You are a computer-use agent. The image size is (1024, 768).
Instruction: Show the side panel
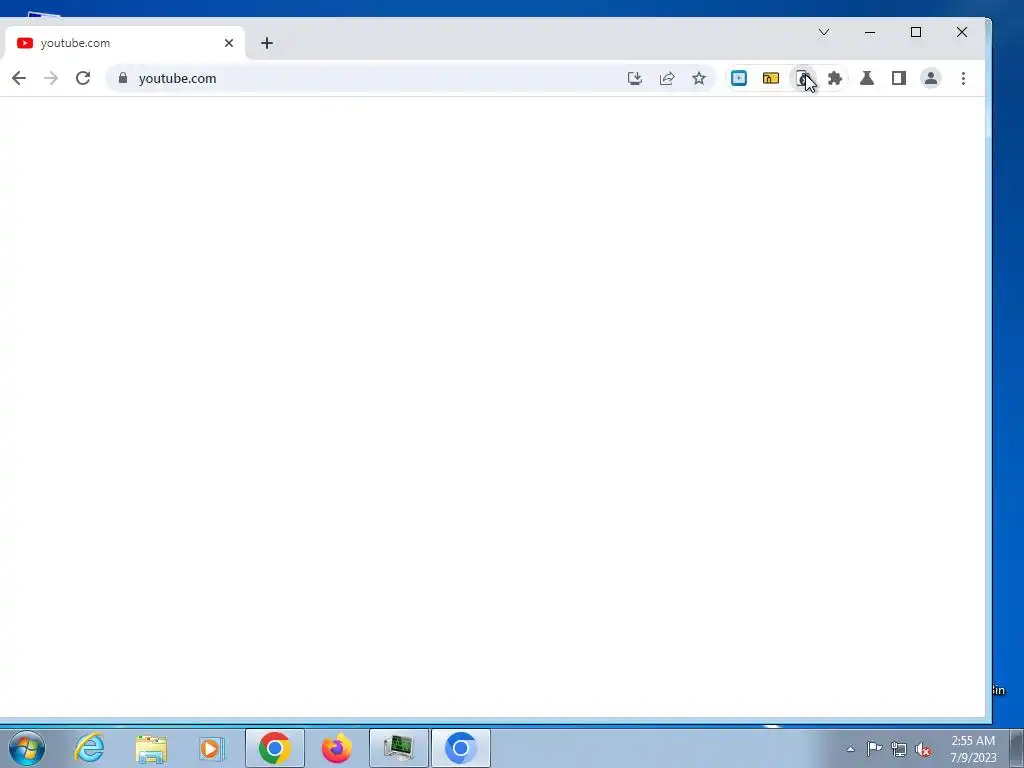pos(899,78)
